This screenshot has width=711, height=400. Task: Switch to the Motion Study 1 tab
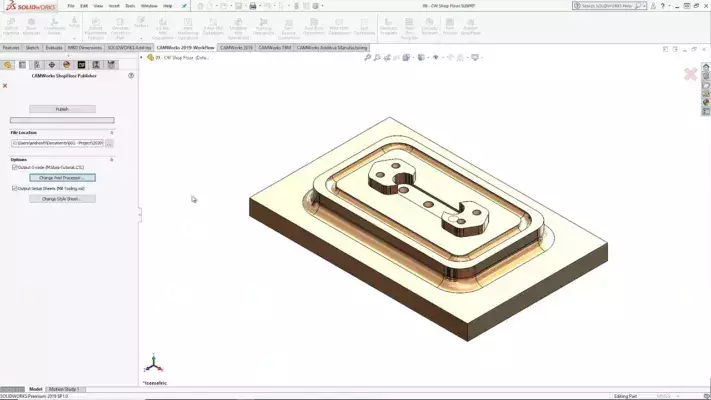click(64, 389)
